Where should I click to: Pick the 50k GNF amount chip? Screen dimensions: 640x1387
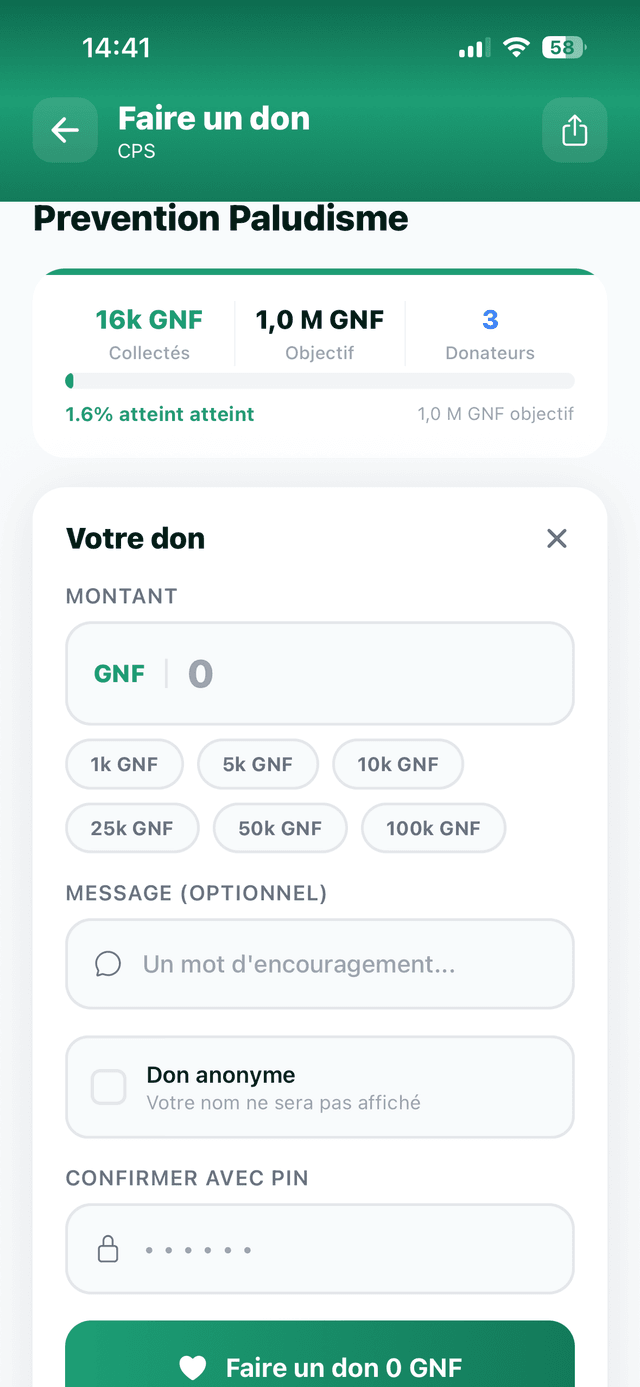(x=280, y=828)
